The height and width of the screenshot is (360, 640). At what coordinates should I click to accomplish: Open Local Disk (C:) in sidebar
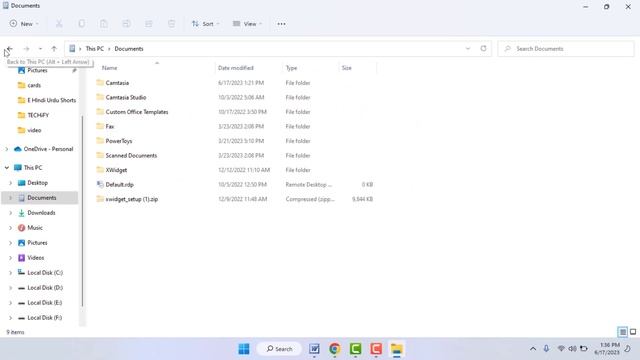tap(45, 273)
